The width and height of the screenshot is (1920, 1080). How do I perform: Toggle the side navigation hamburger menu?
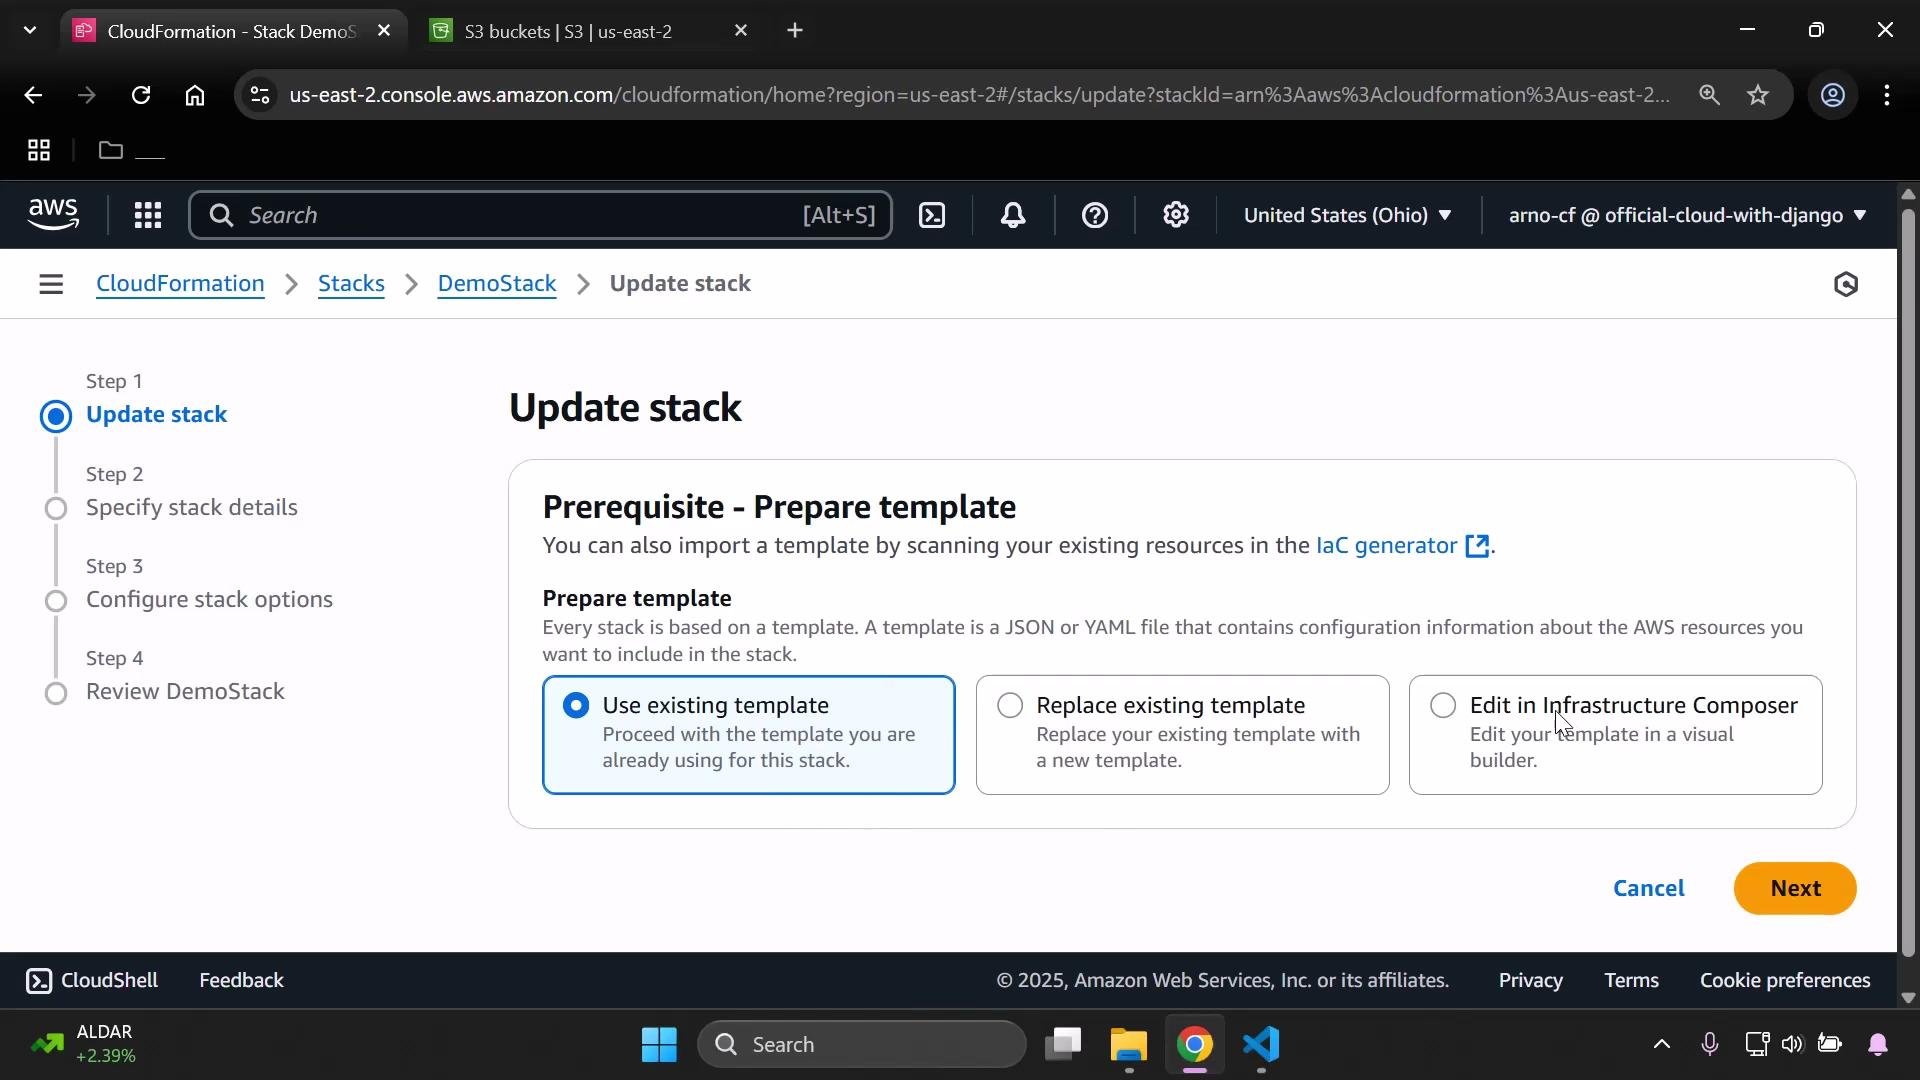pos(51,285)
